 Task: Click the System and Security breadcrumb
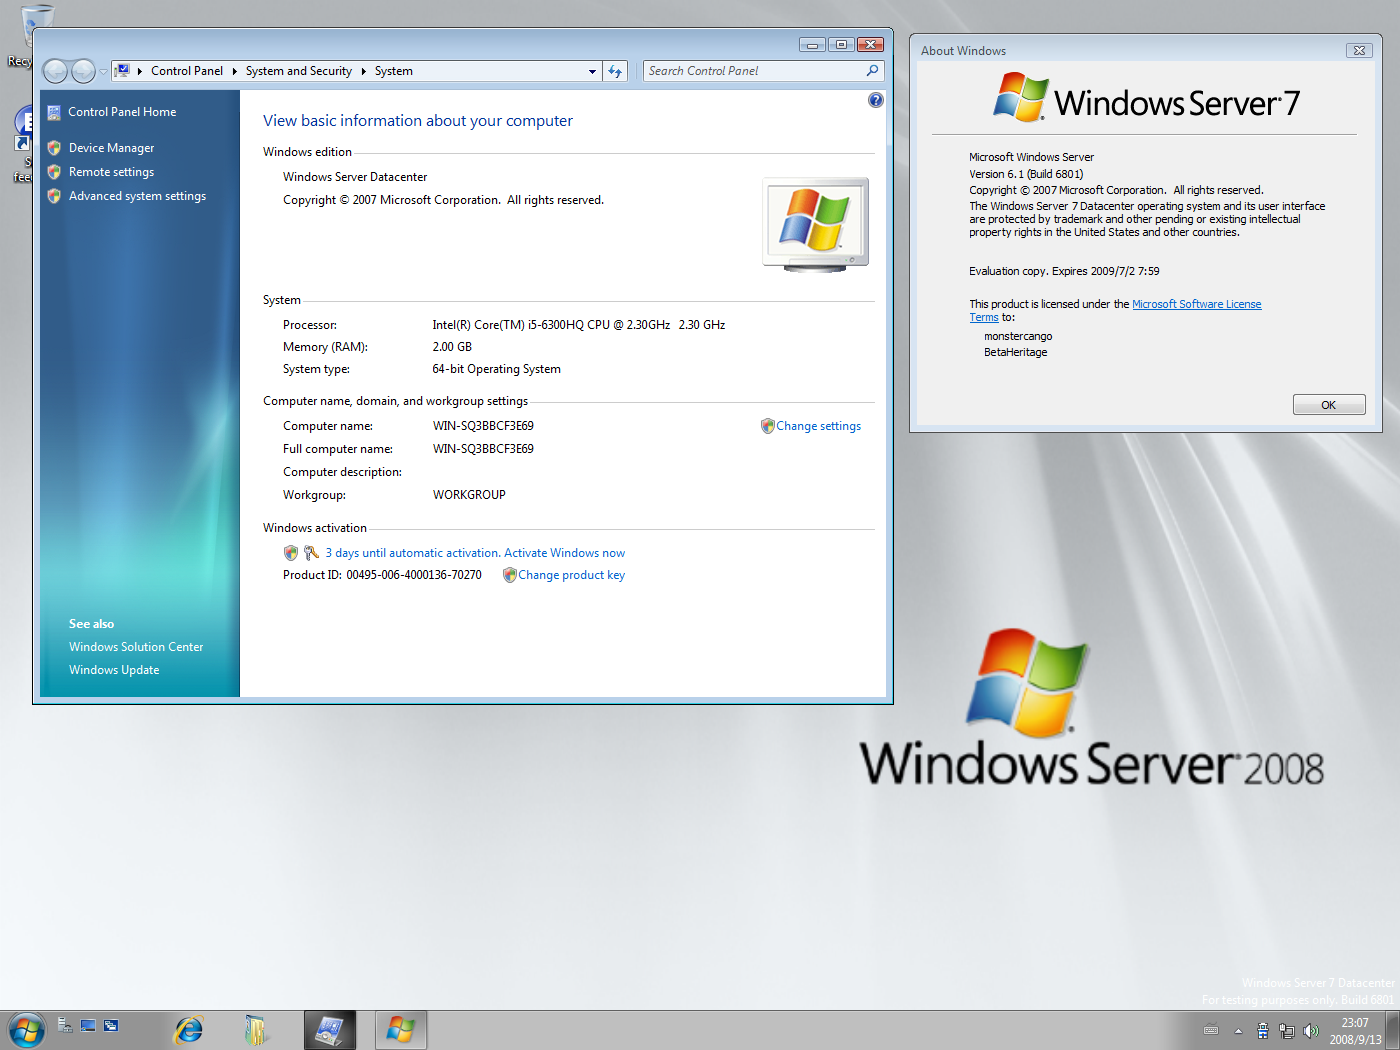[x=299, y=71]
